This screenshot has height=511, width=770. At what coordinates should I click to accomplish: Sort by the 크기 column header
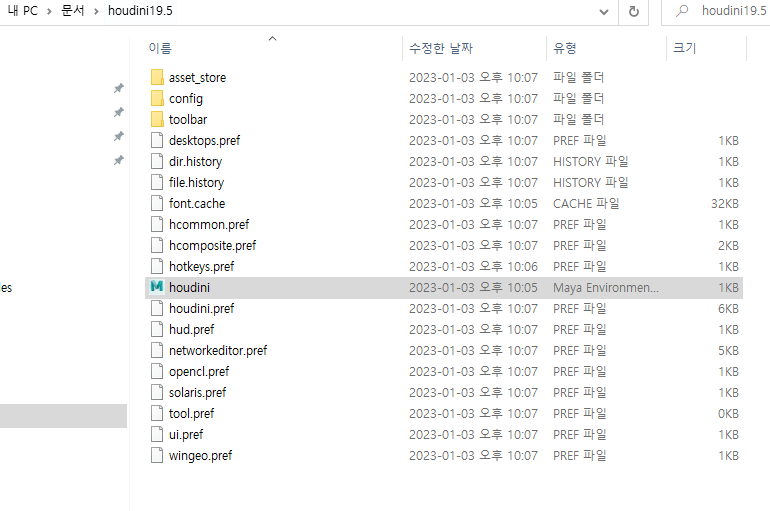(x=685, y=48)
